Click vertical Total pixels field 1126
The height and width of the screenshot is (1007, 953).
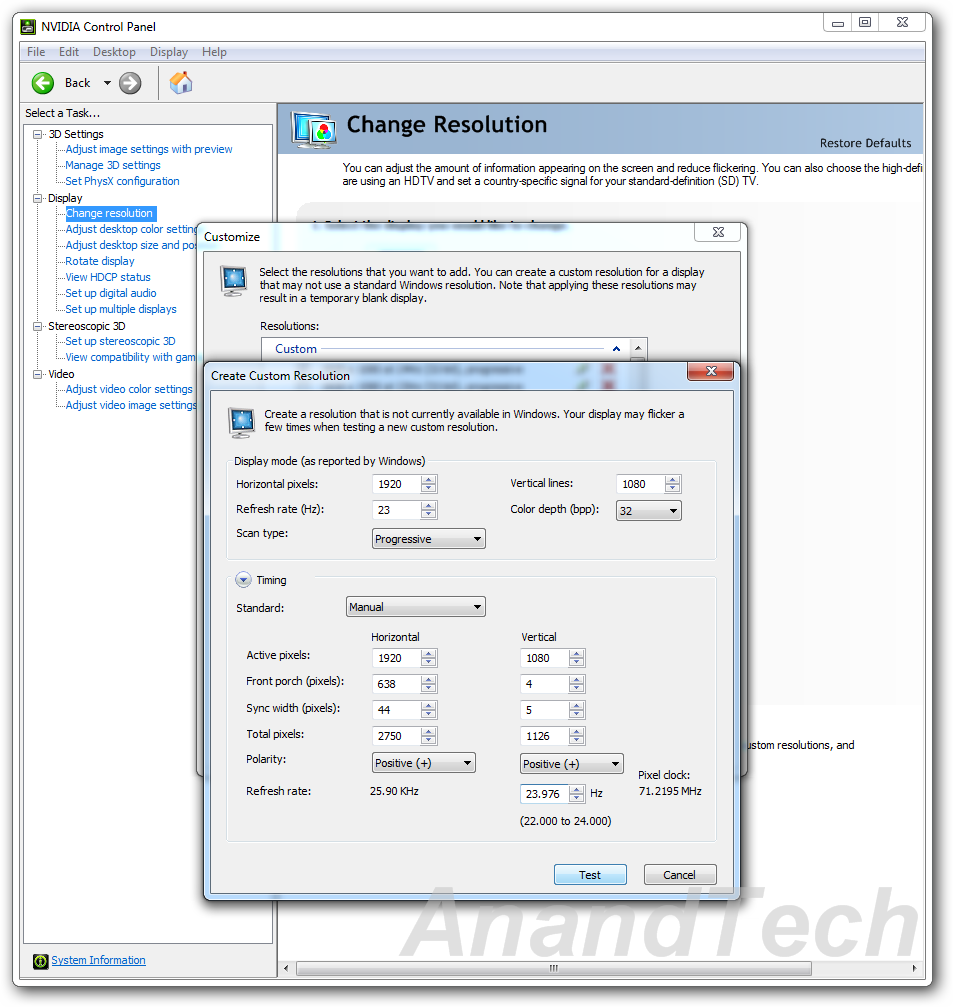pyautogui.click(x=544, y=736)
